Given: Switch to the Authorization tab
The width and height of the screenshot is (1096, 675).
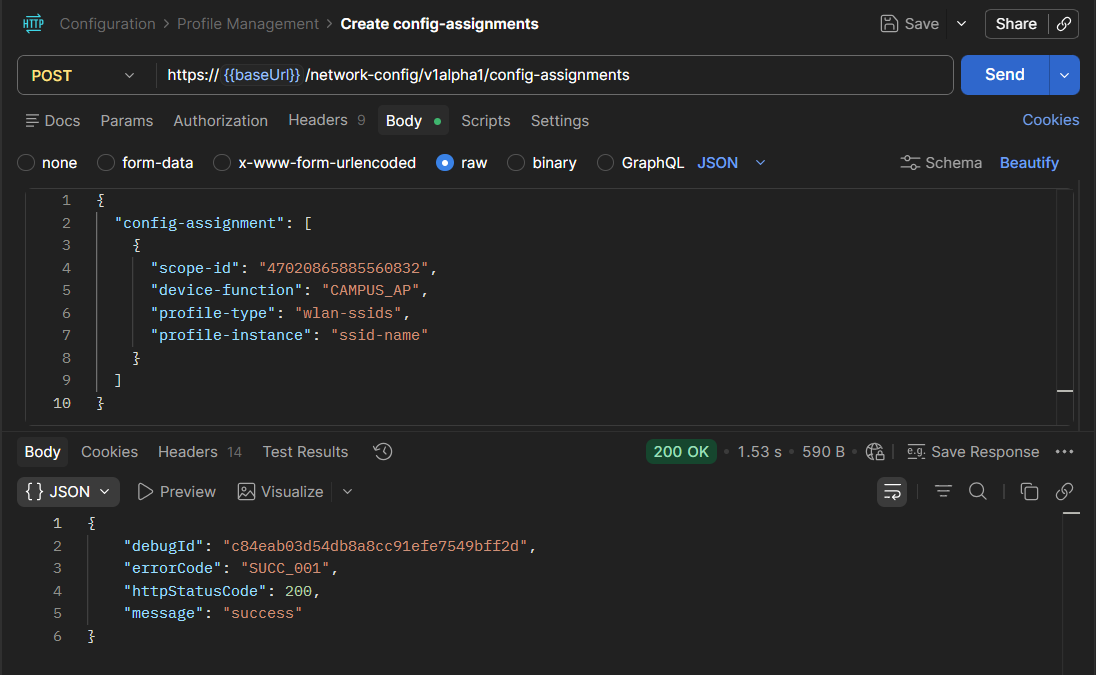Looking at the screenshot, I should tap(220, 121).
